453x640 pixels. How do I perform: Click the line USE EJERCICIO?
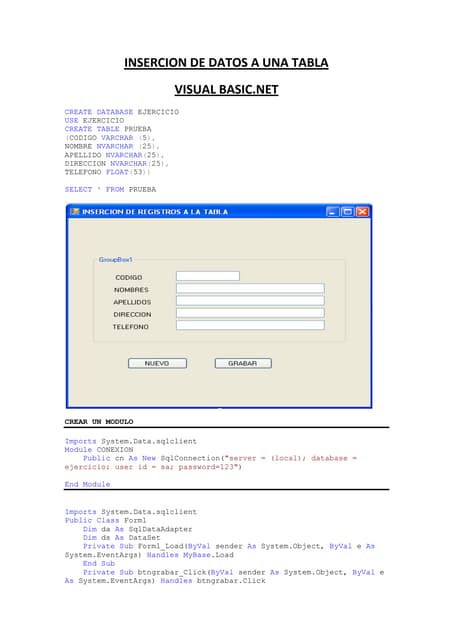pyautogui.click(x=94, y=120)
